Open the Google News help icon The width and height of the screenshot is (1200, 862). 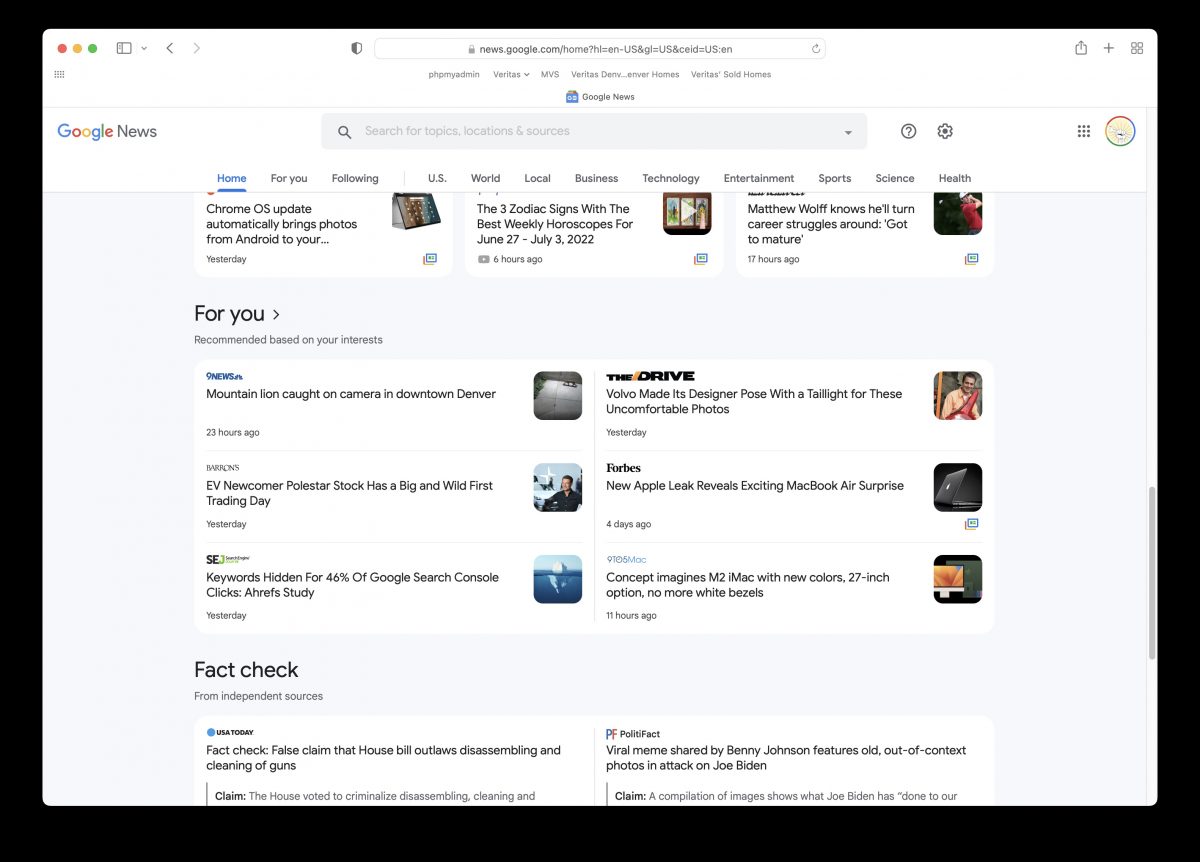tap(908, 131)
